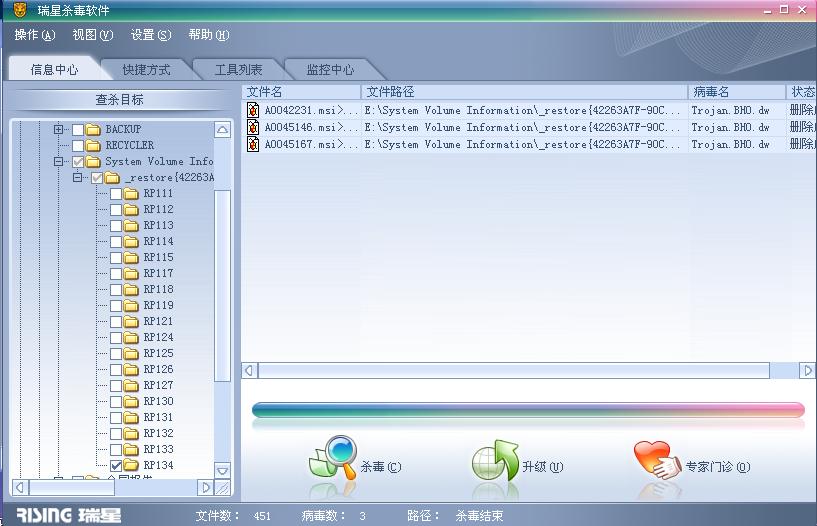This screenshot has height=526, width=817.
Task: Check the RP127 checkbox
Action: [x=116, y=386]
